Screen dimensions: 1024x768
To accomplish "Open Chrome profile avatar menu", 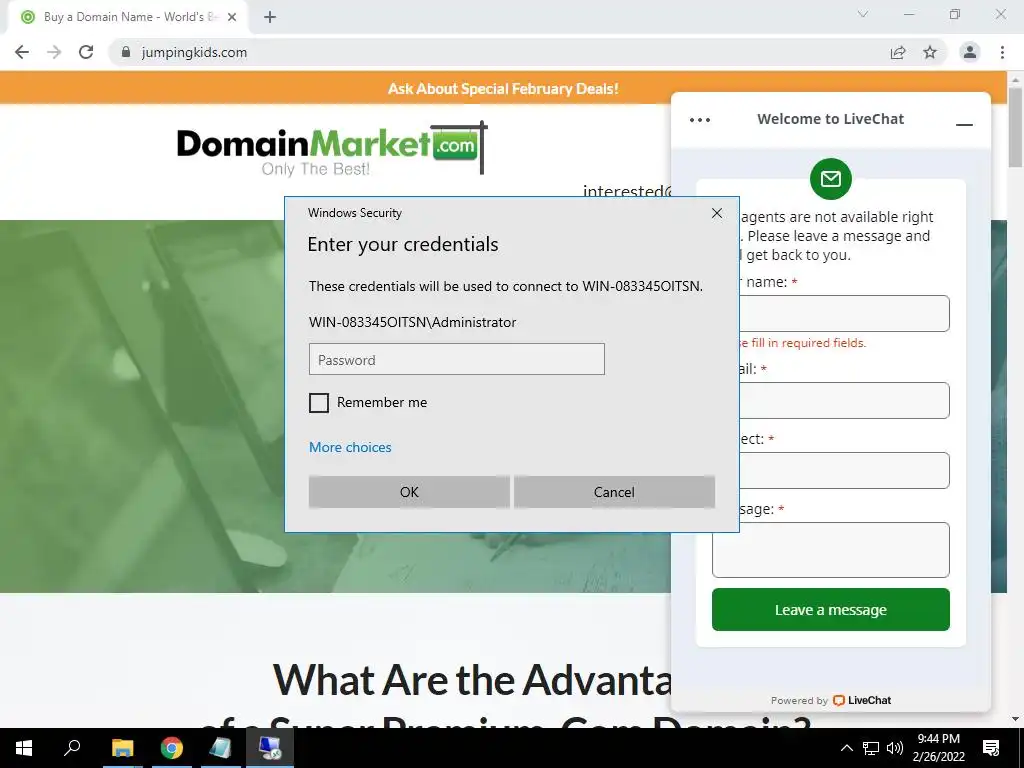I will [970, 52].
